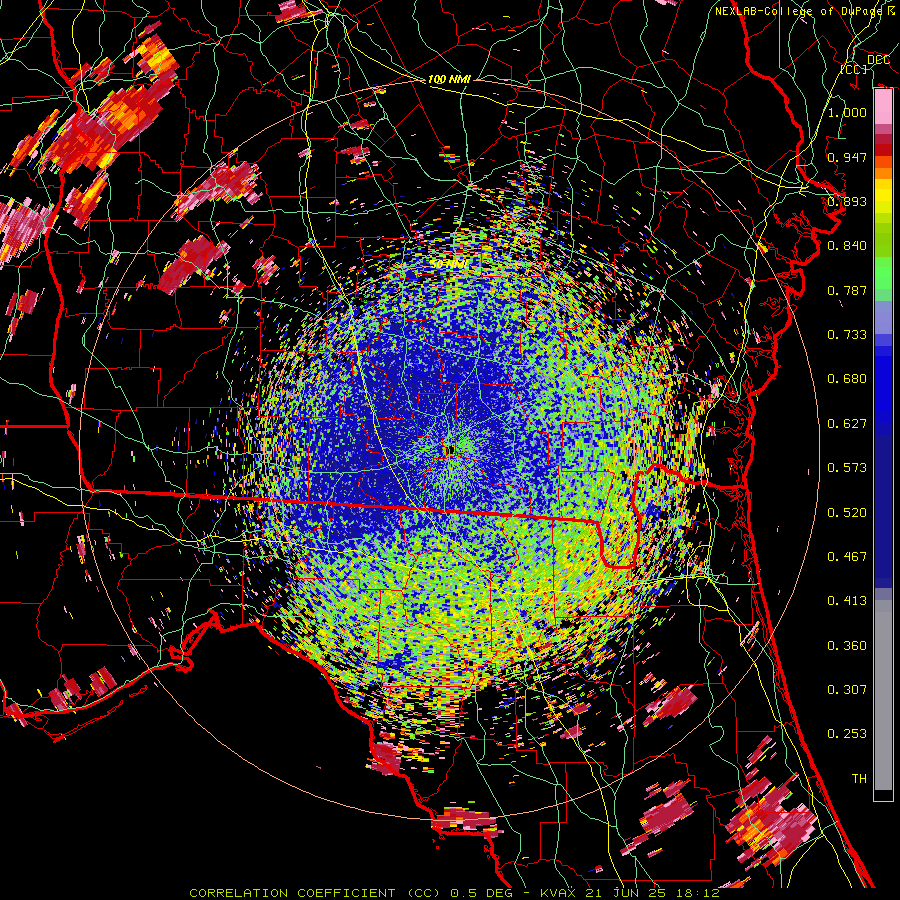This screenshot has width=900, height=900.
Task: Click the 0.893 legend value
Action: tap(847, 201)
